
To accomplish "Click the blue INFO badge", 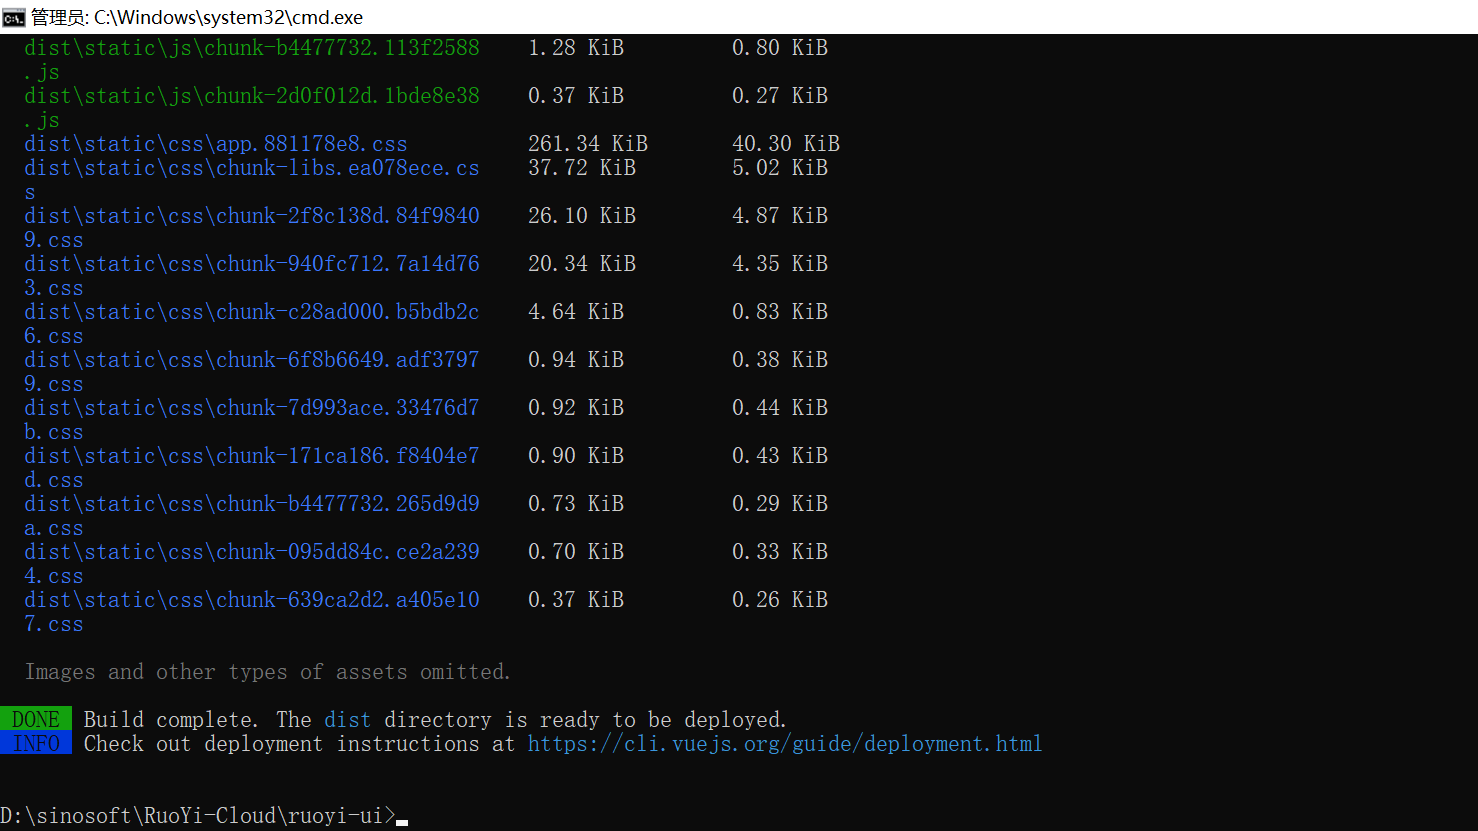I will [36, 743].
